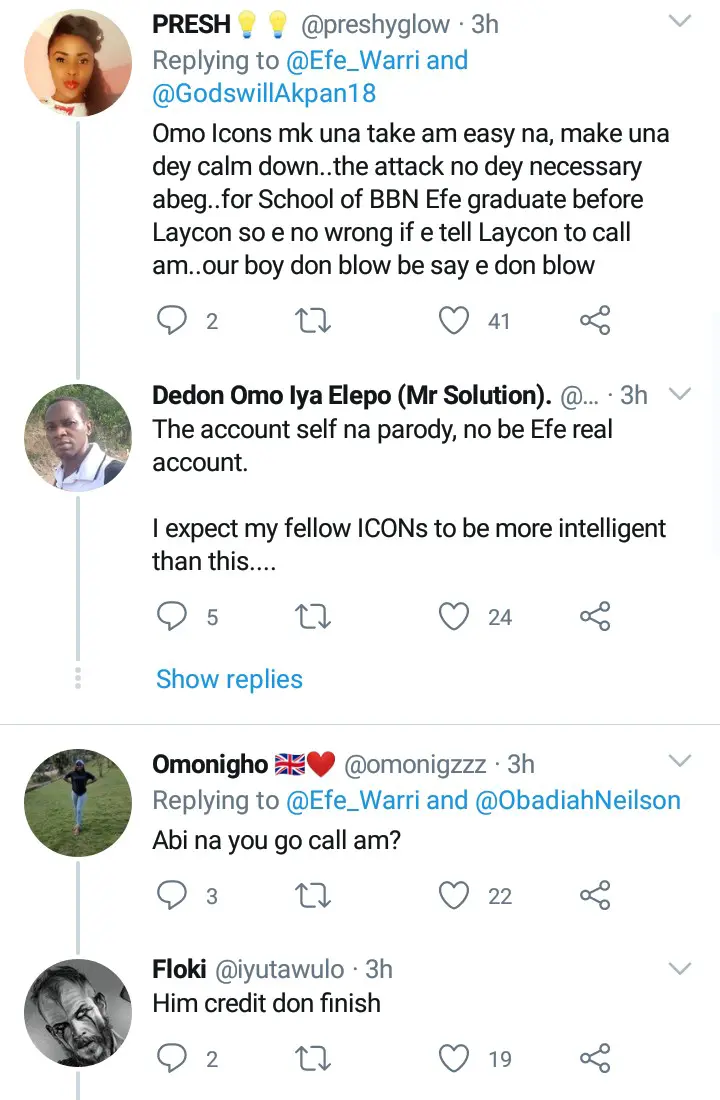Retweet the tweet about the parody account
Viewport: 720px width, 1100px height.
[x=314, y=617]
